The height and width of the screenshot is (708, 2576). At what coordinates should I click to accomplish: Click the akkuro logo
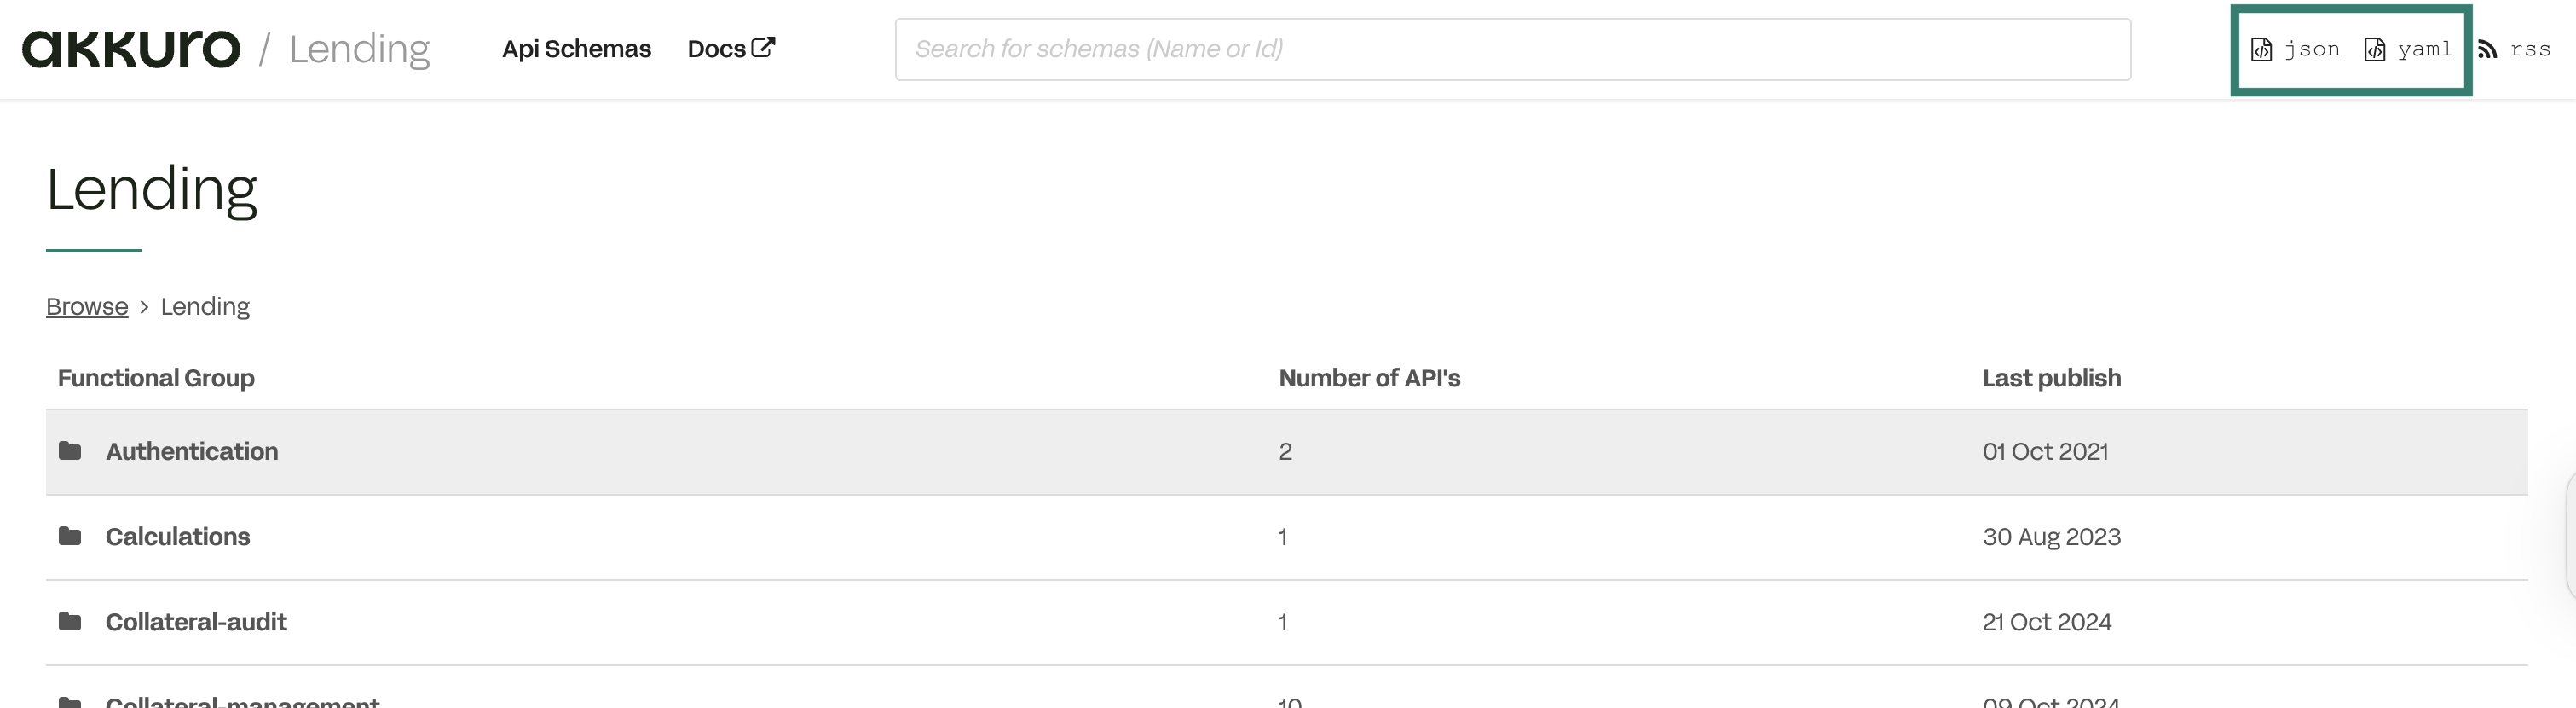(x=131, y=47)
